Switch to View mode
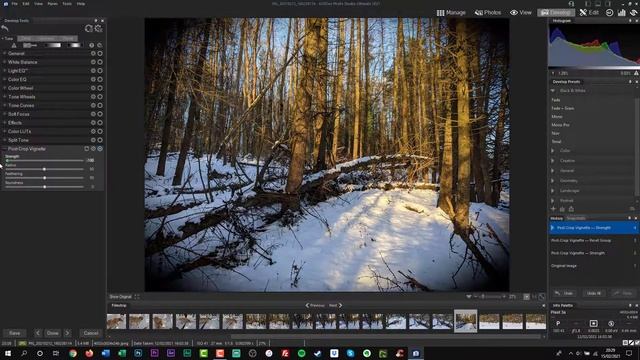 [521, 13]
